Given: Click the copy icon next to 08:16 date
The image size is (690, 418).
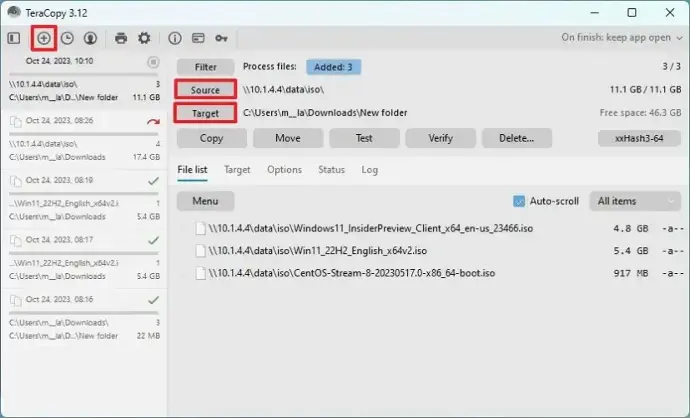Looking at the screenshot, I should point(15,300).
